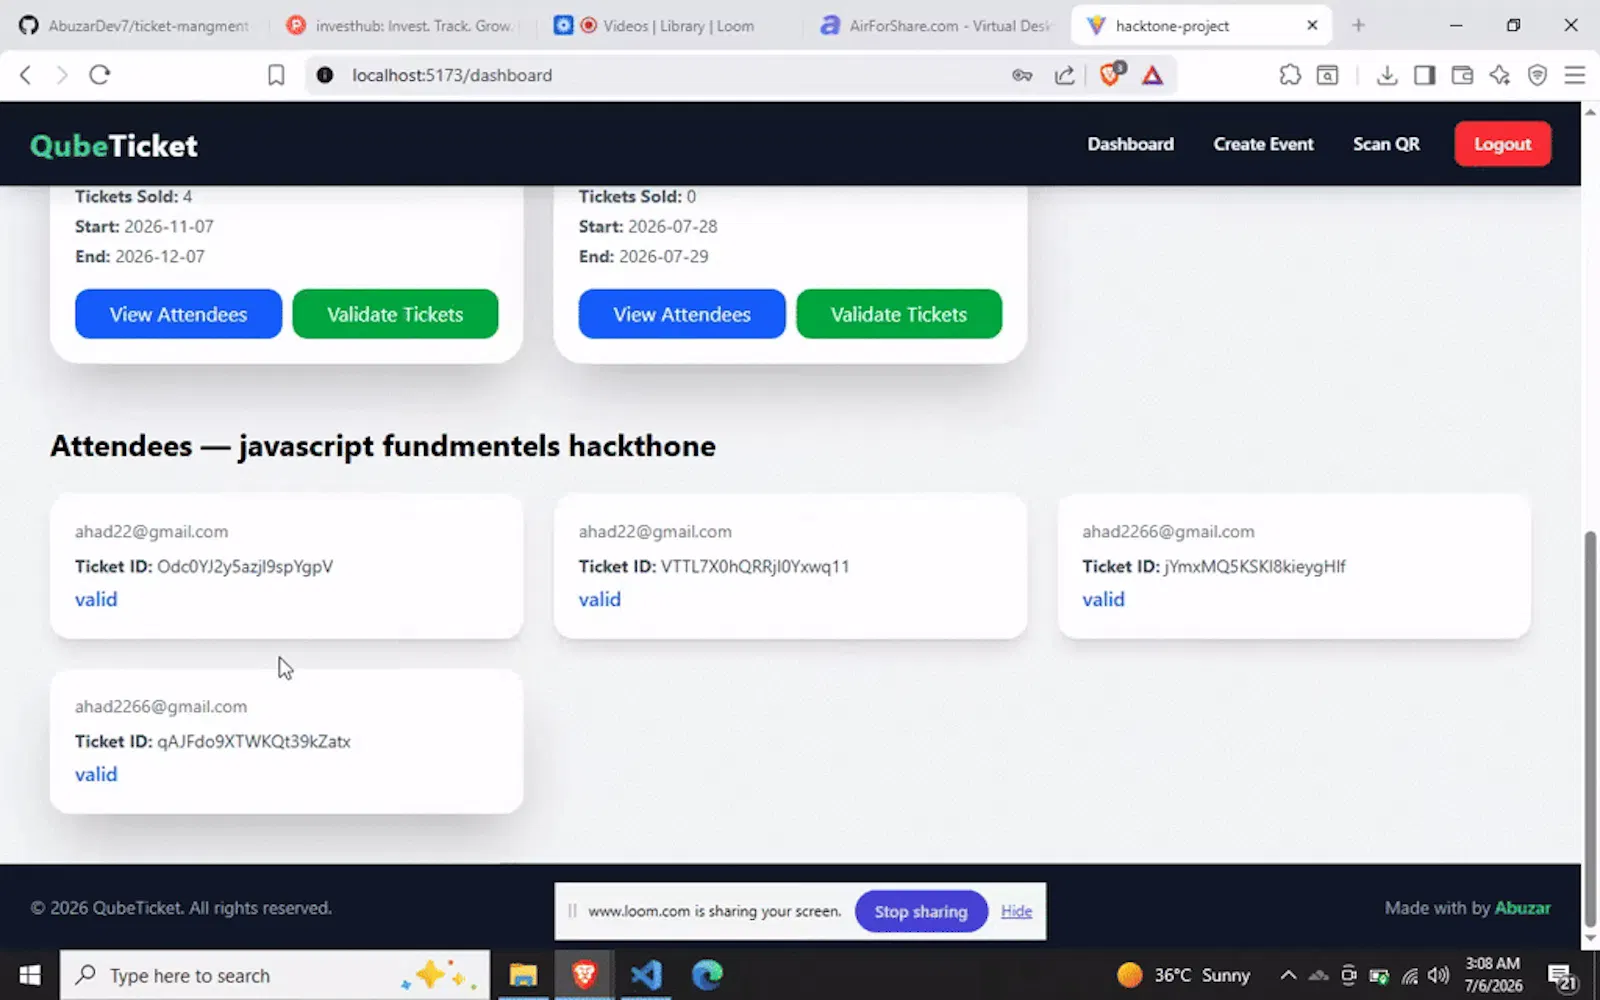Viewport: 1600px width, 1000px height.
Task: Open the browser hamburger menu
Action: tap(1575, 75)
